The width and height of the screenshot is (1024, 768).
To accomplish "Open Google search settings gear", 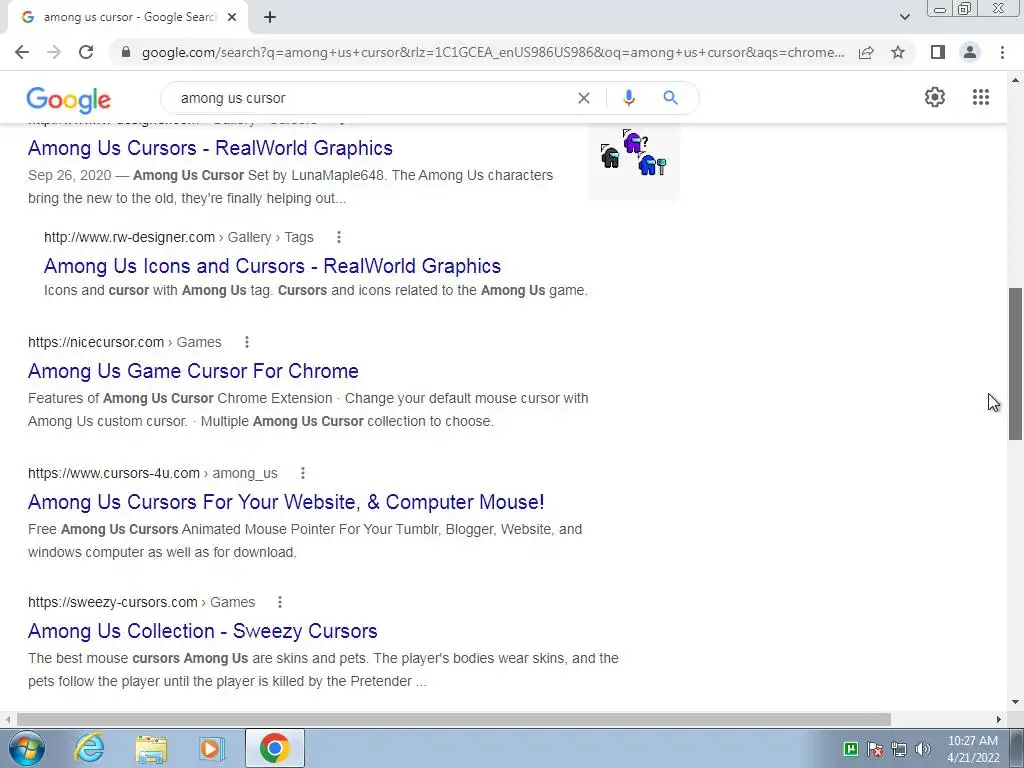I will pos(935,97).
